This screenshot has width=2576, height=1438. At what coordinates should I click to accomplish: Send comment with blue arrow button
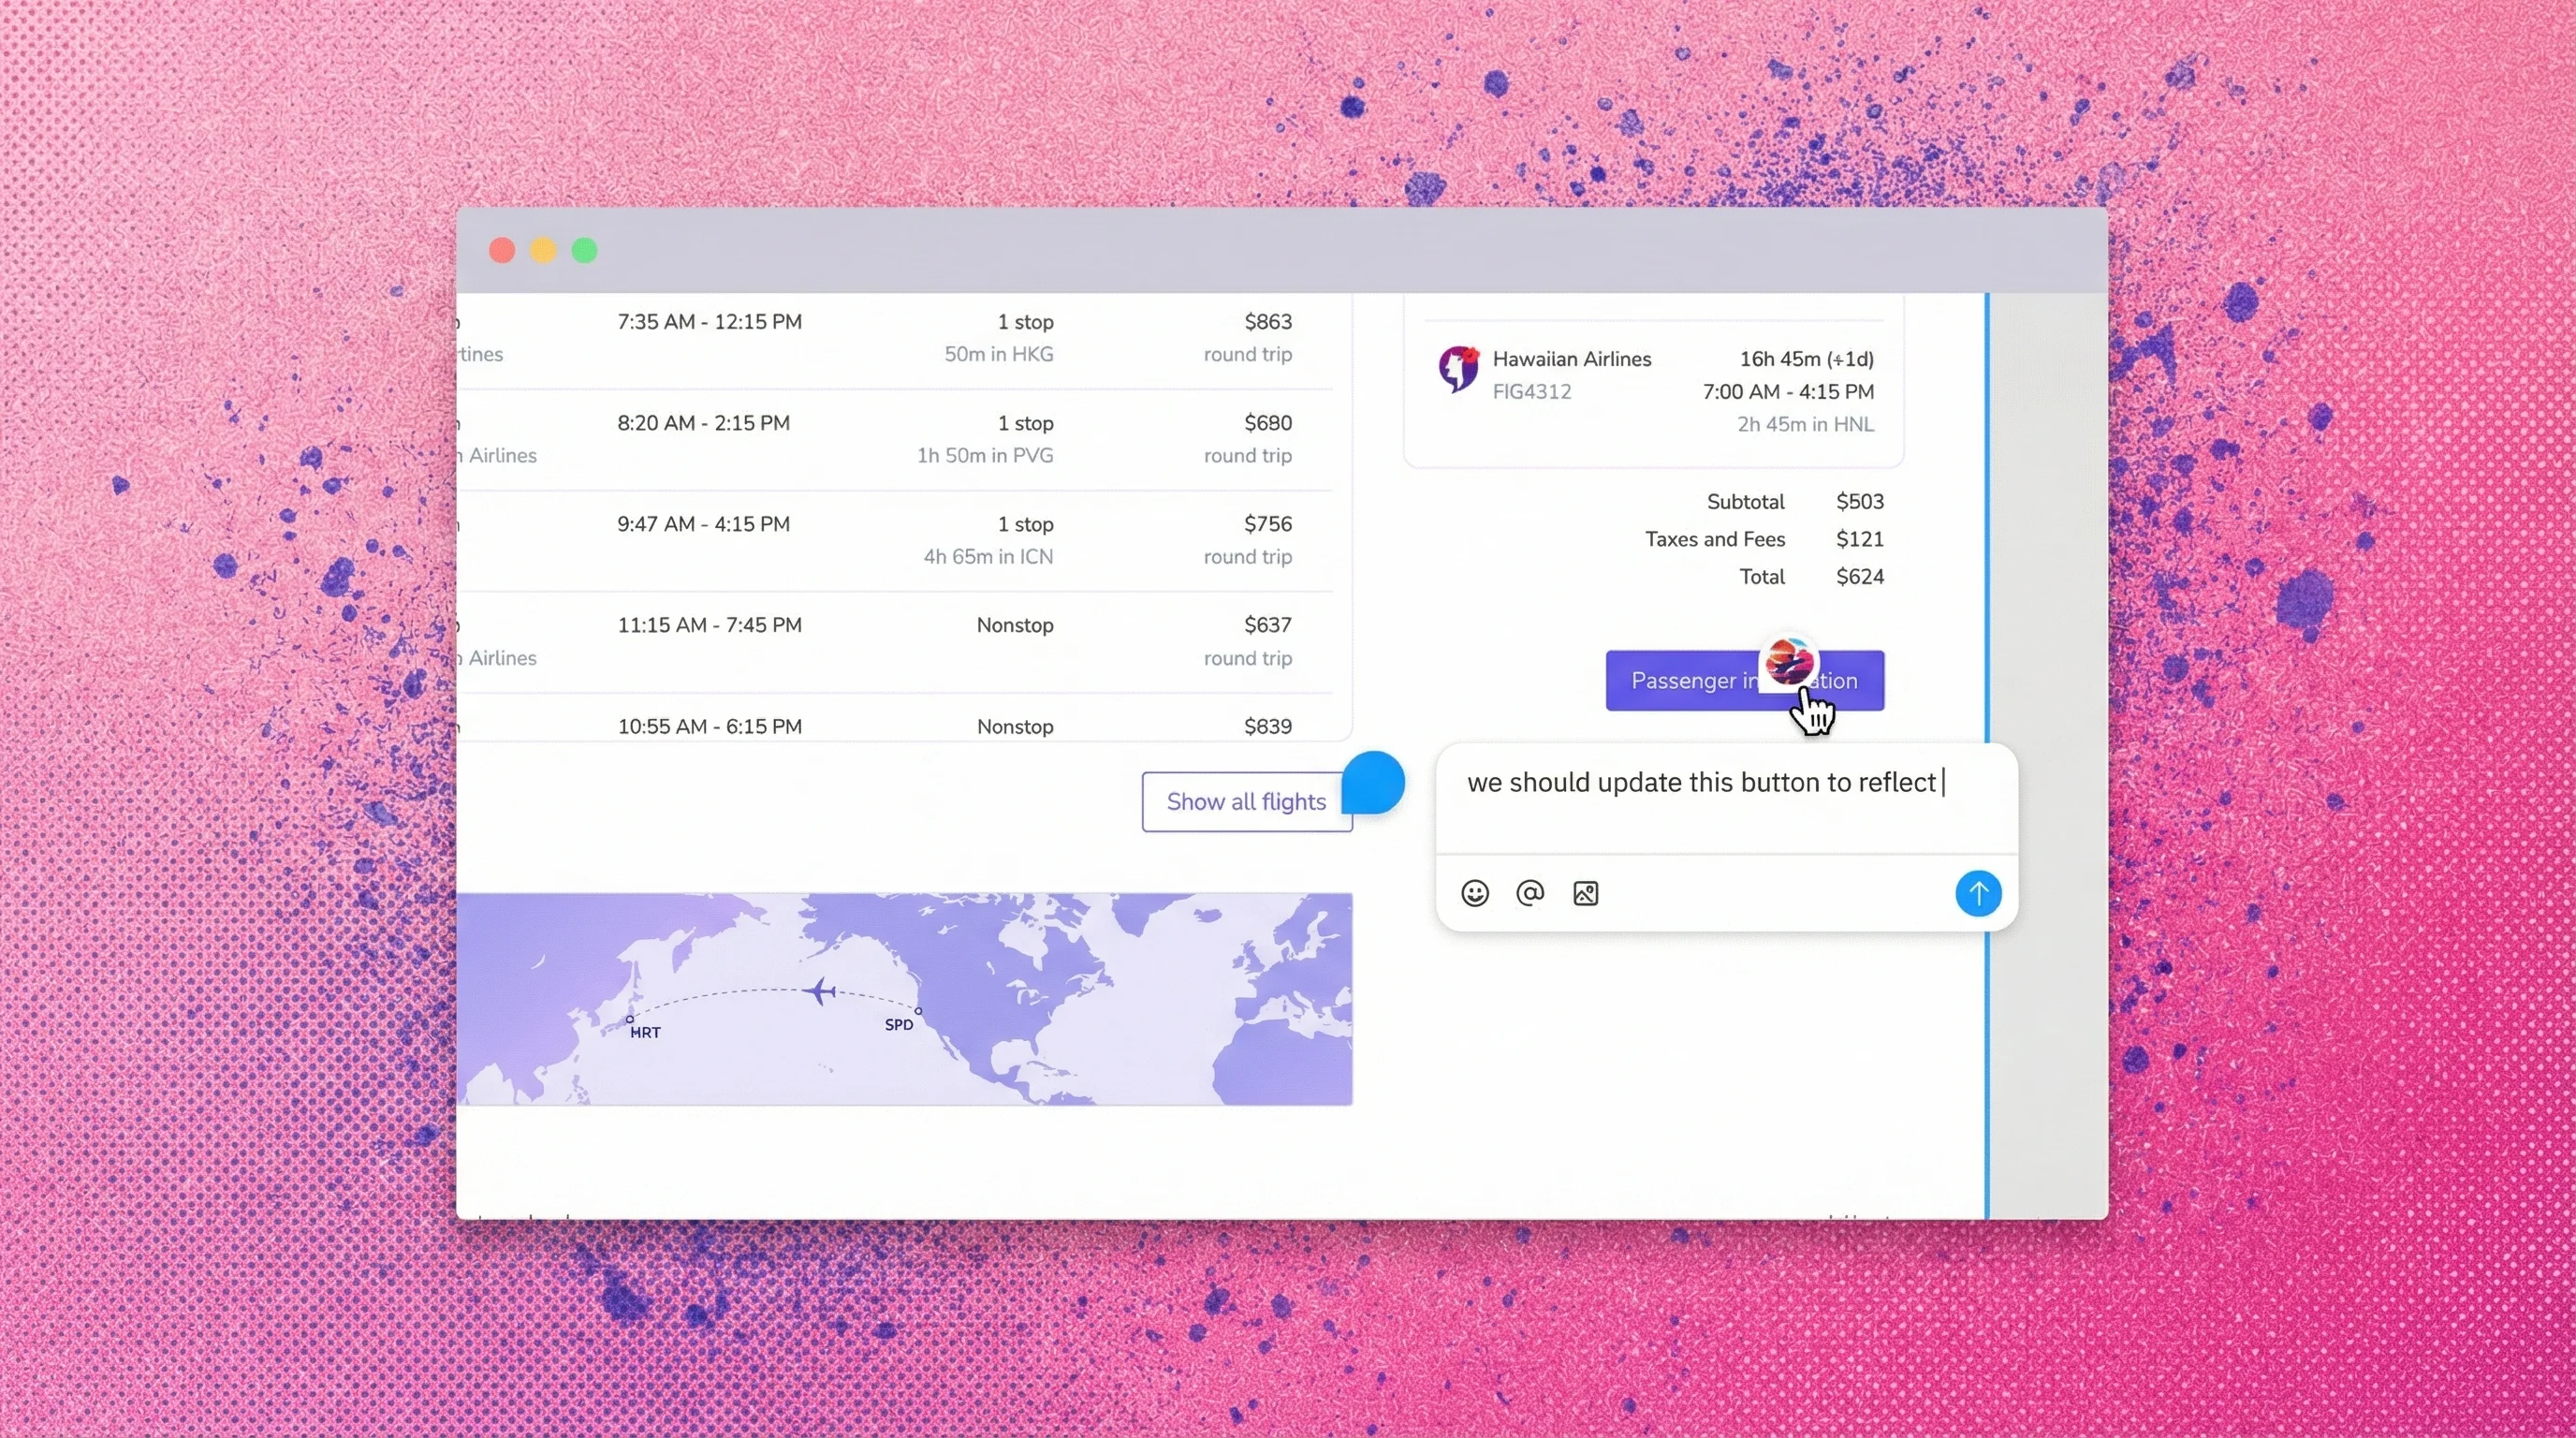point(1977,893)
